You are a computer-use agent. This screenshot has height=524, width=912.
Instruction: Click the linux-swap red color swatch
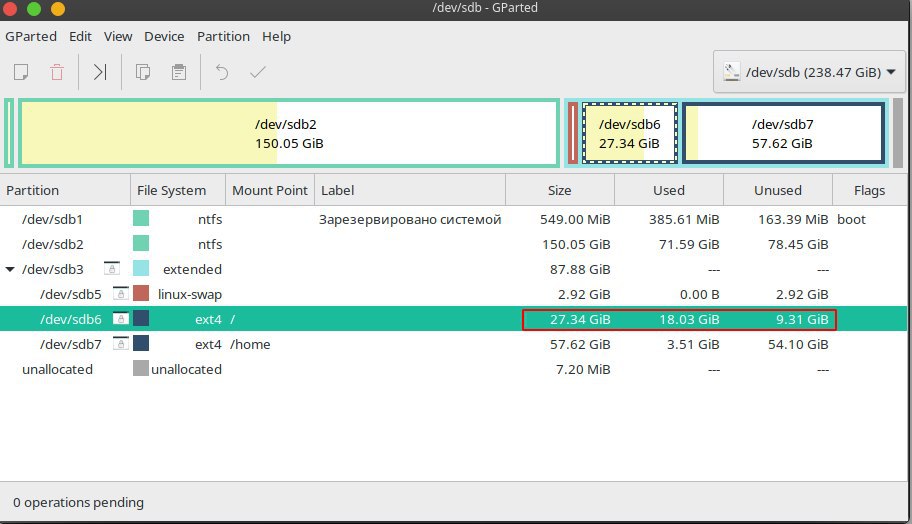pyautogui.click(x=141, y=293)
